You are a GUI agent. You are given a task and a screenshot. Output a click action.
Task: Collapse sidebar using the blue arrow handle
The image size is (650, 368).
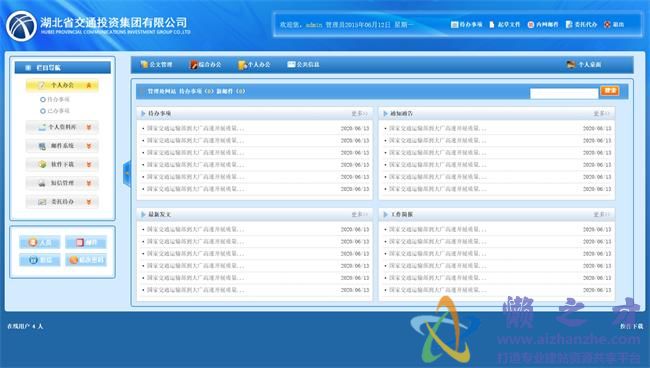(127, 173)
